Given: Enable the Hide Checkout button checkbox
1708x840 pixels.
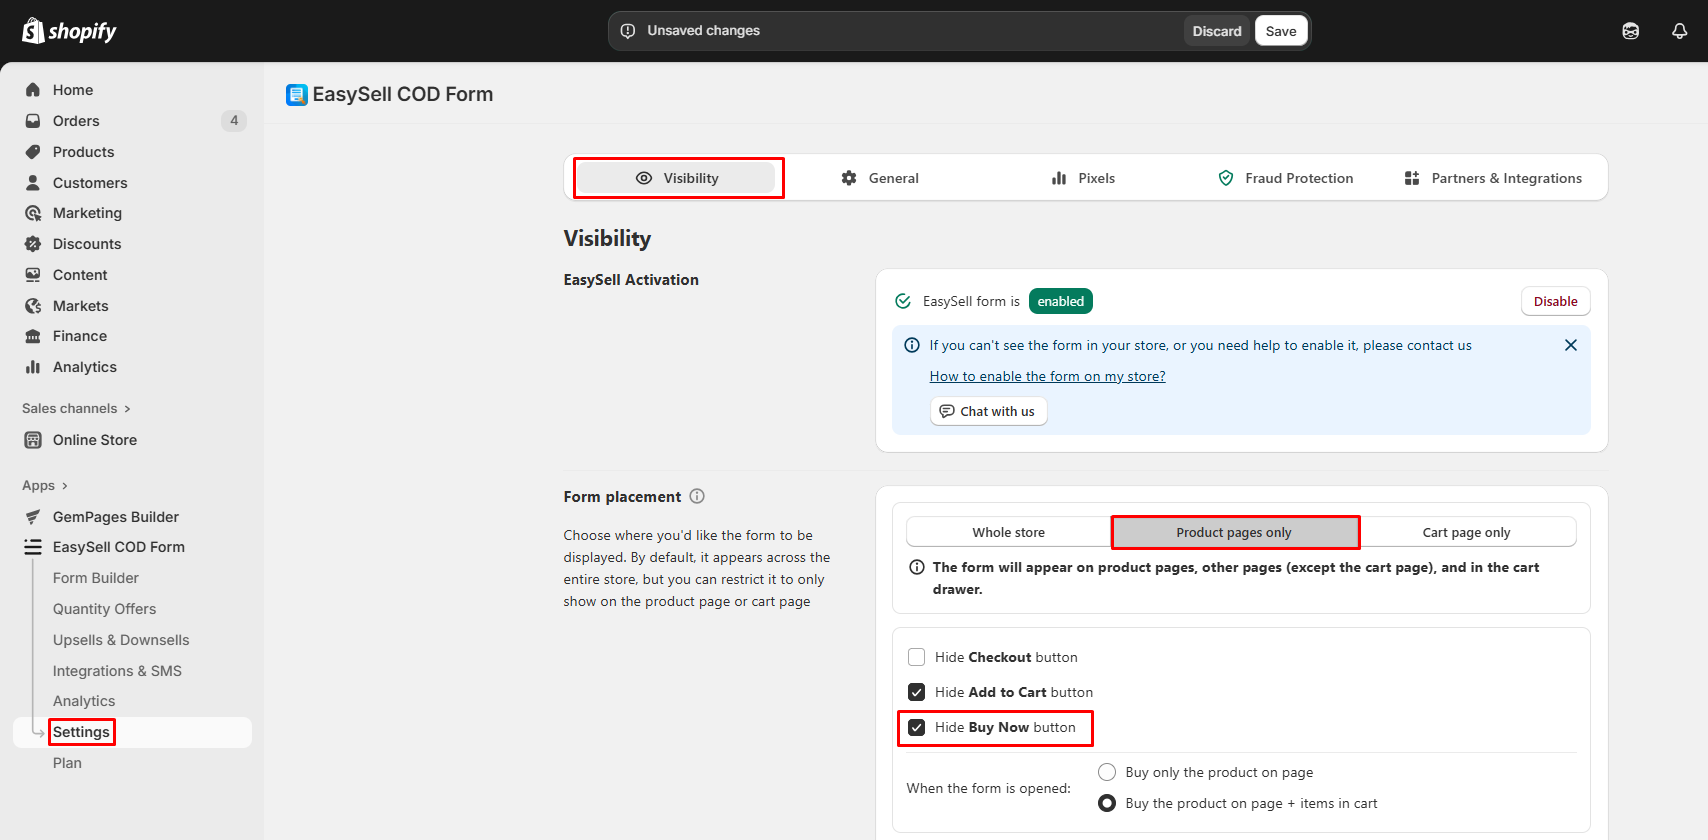Looking at the screenshot, I should pyautogui.click(x=916, y=657).
